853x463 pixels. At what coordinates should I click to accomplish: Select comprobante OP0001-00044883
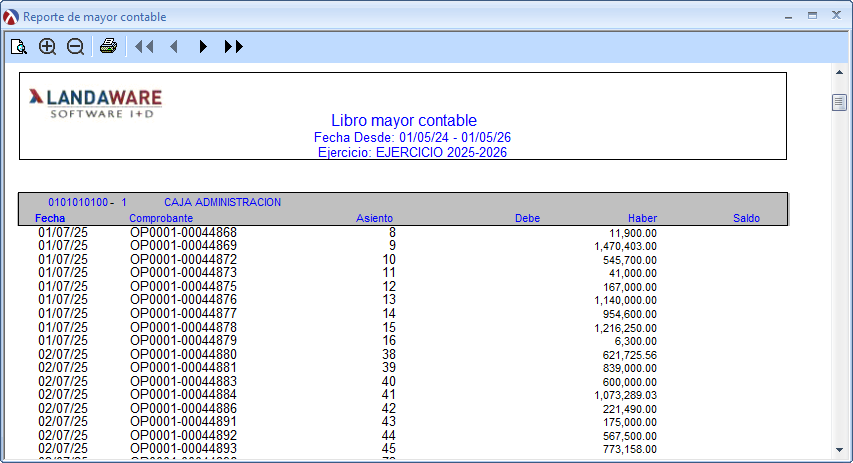pos(183,381)
